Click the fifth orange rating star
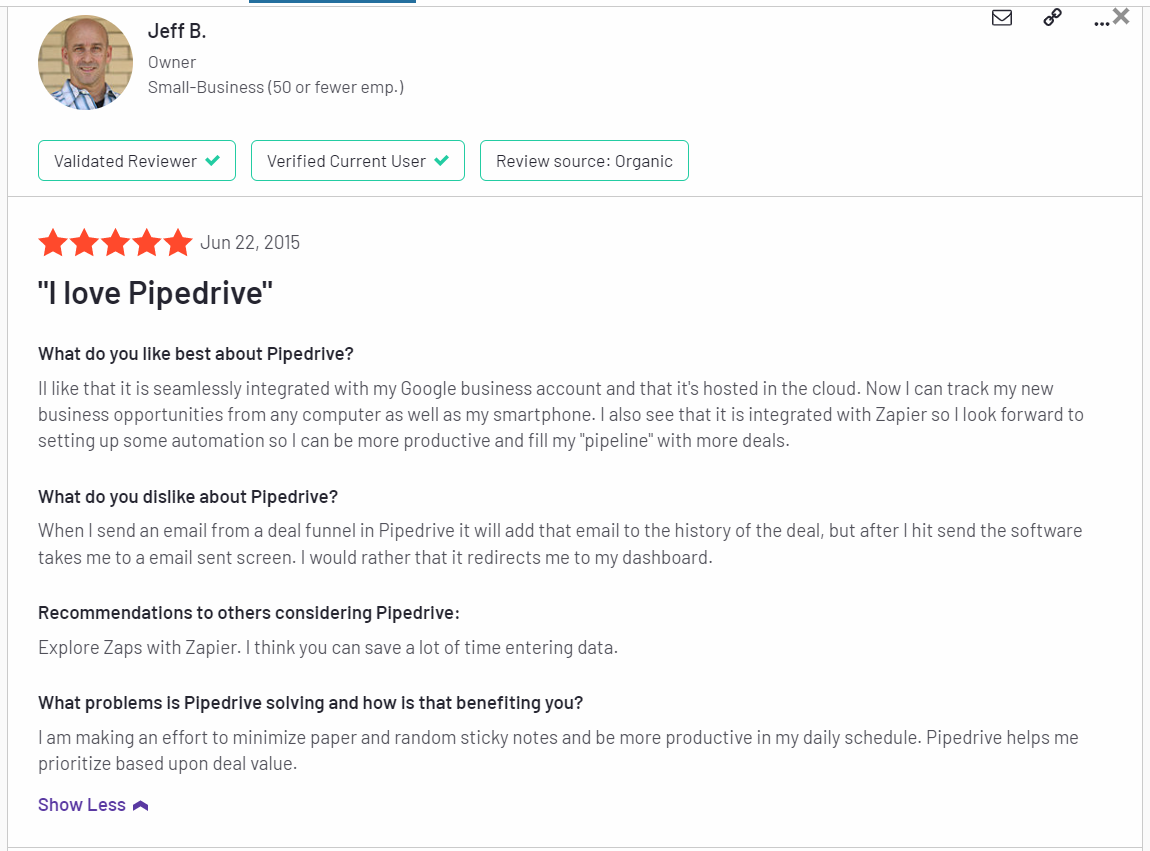Image resolution: width=1150 pixels, height=851 pixels. (177, 242)
